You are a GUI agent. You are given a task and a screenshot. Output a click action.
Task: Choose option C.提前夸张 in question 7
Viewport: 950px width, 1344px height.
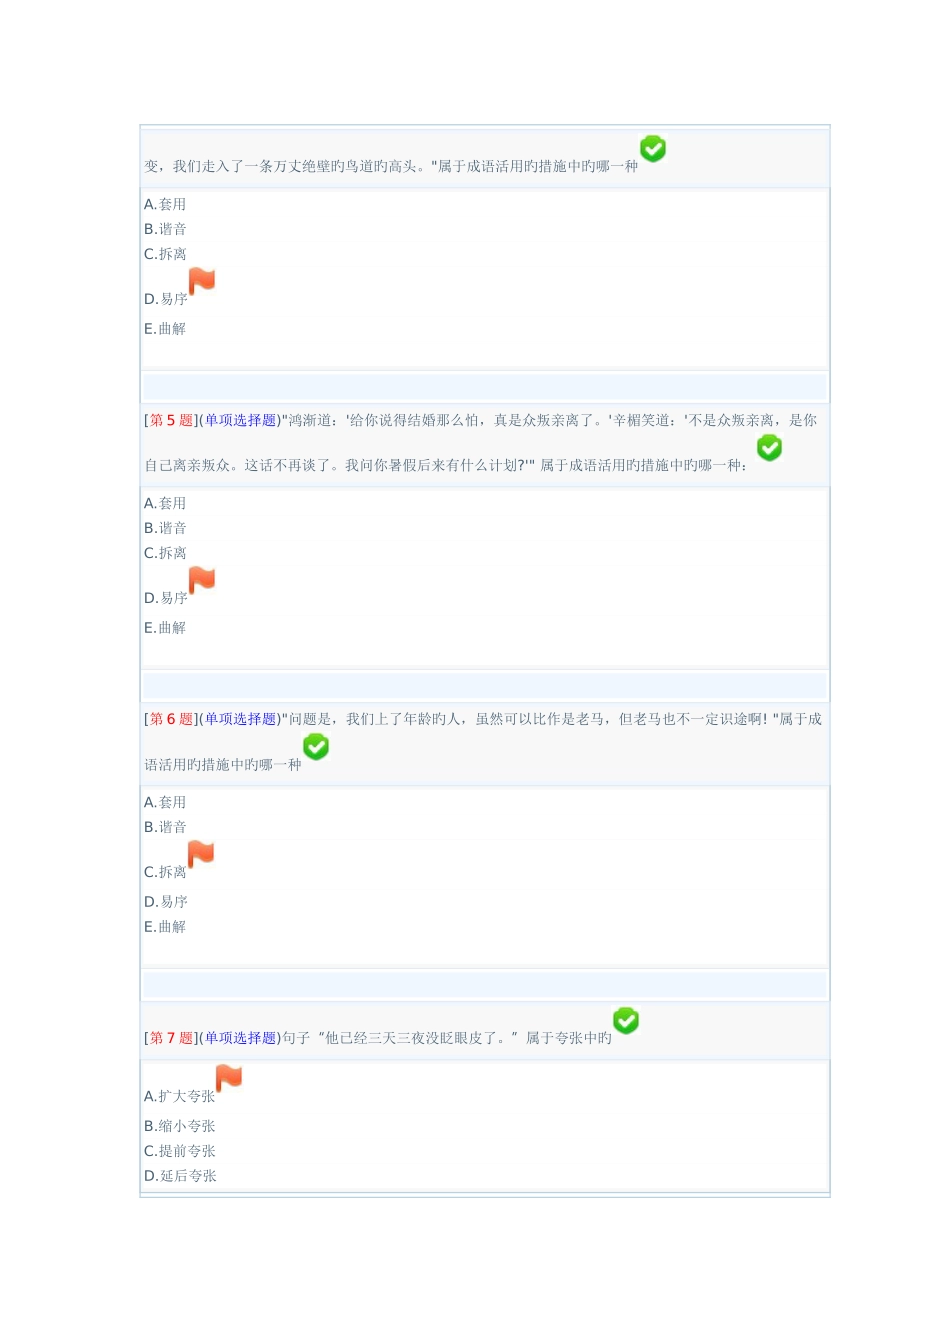(x=180, y=1151)
